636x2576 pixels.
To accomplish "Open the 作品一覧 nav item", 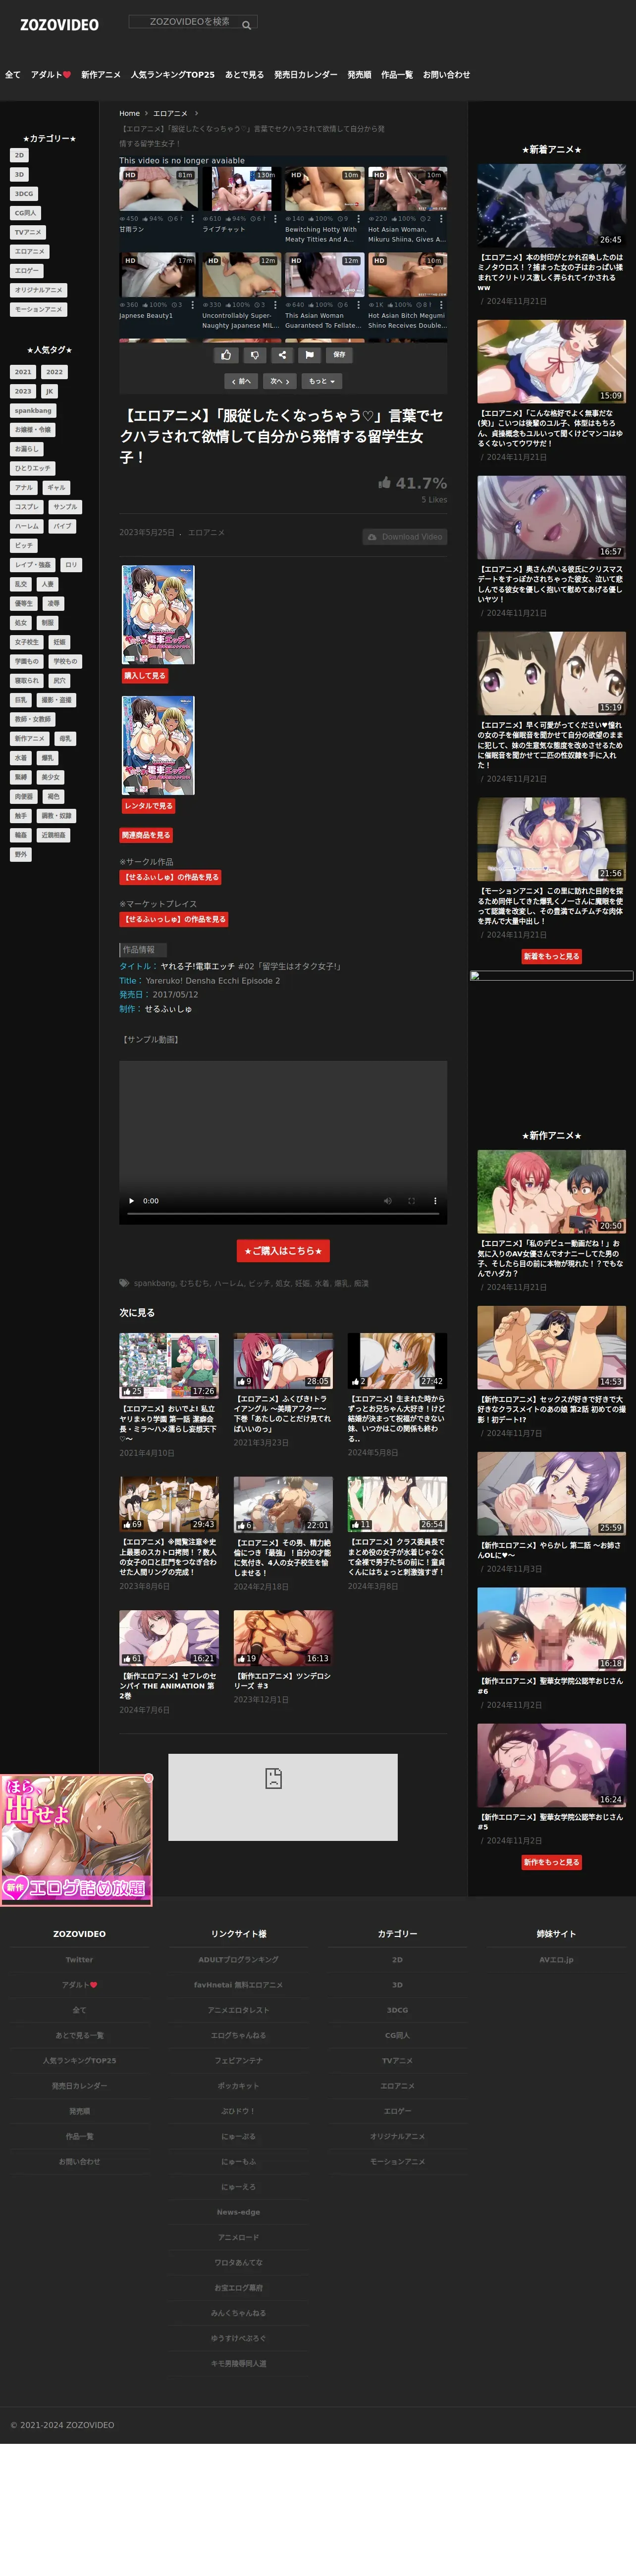I will tap(397, 75).
